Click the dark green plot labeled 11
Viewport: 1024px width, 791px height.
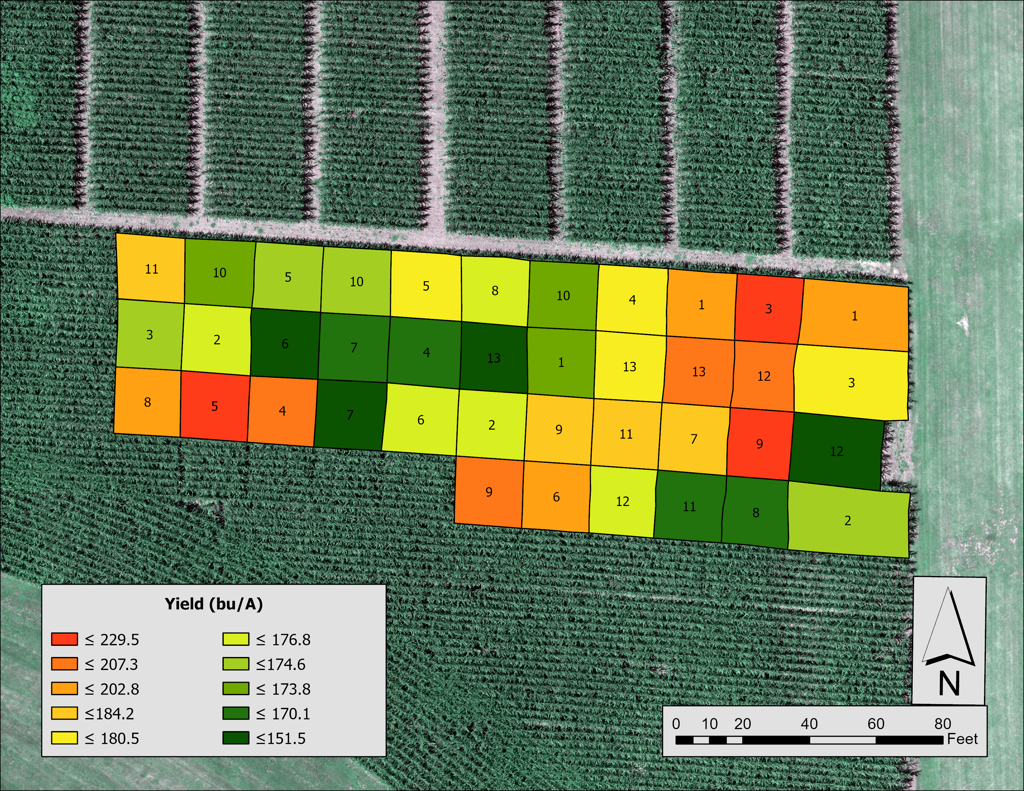pyautogui.click(x=690, y=506)
